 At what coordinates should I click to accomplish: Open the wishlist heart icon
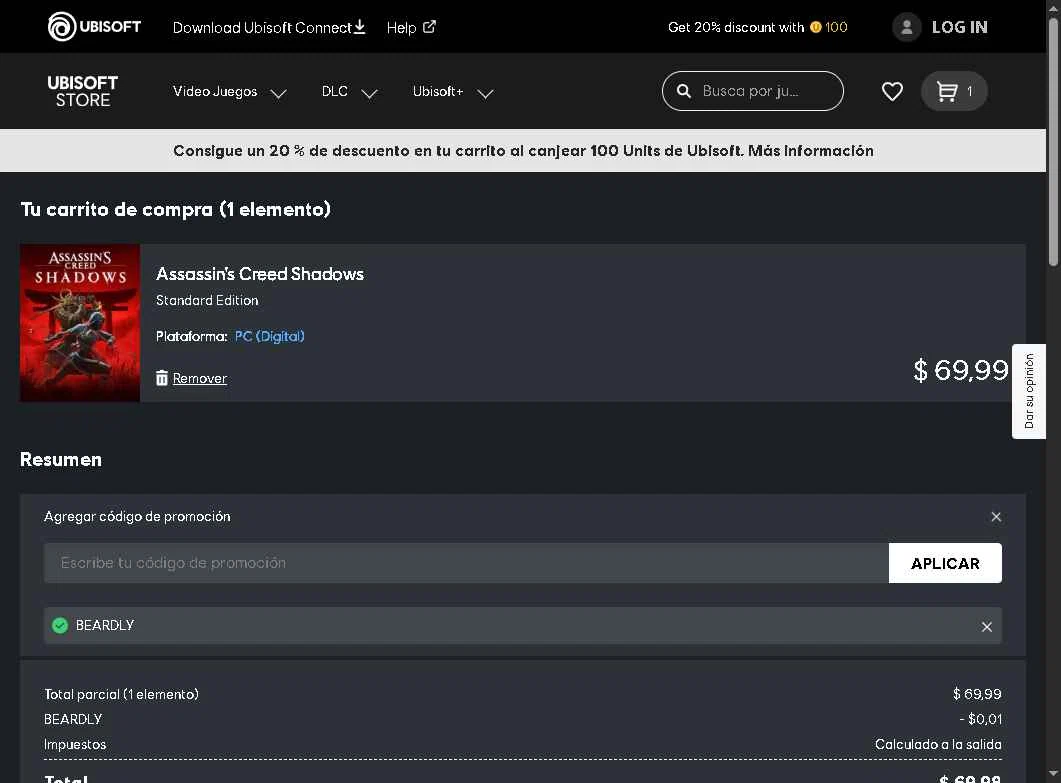click(x=892, y=91)
